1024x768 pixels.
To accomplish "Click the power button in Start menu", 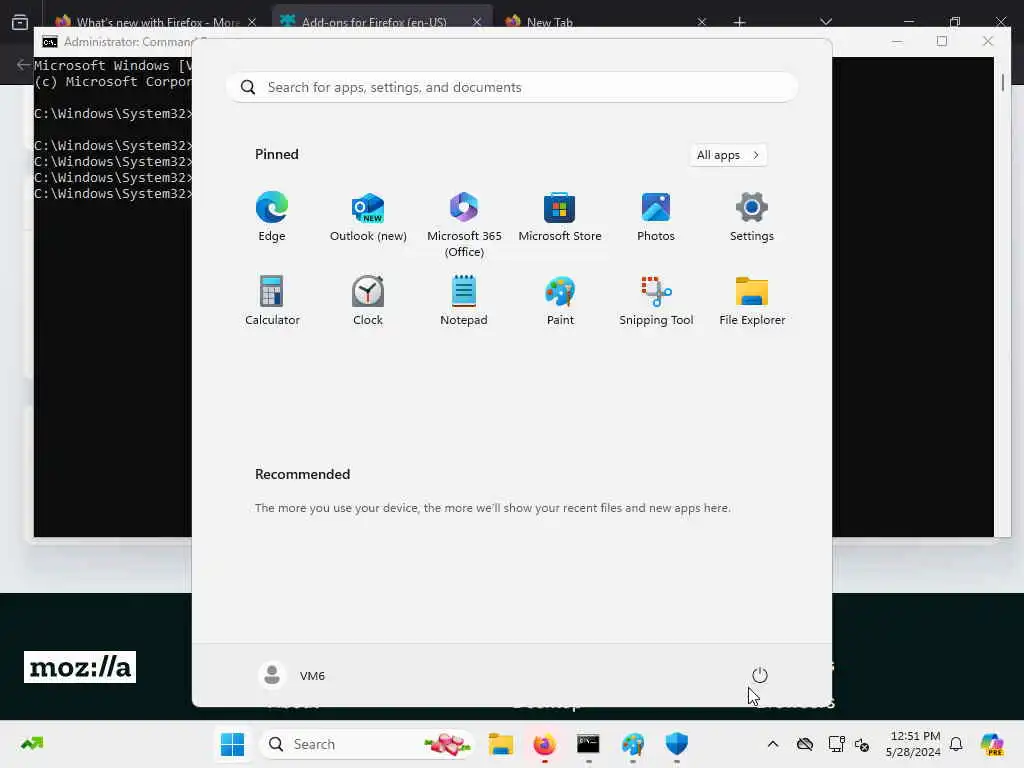I will click(760, 675).
